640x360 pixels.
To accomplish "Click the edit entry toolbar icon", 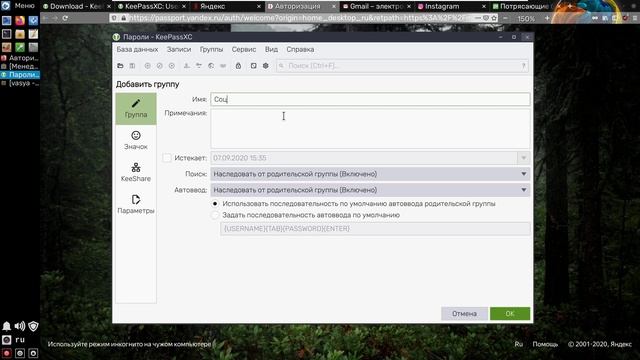I will click(x=160, y=66).
